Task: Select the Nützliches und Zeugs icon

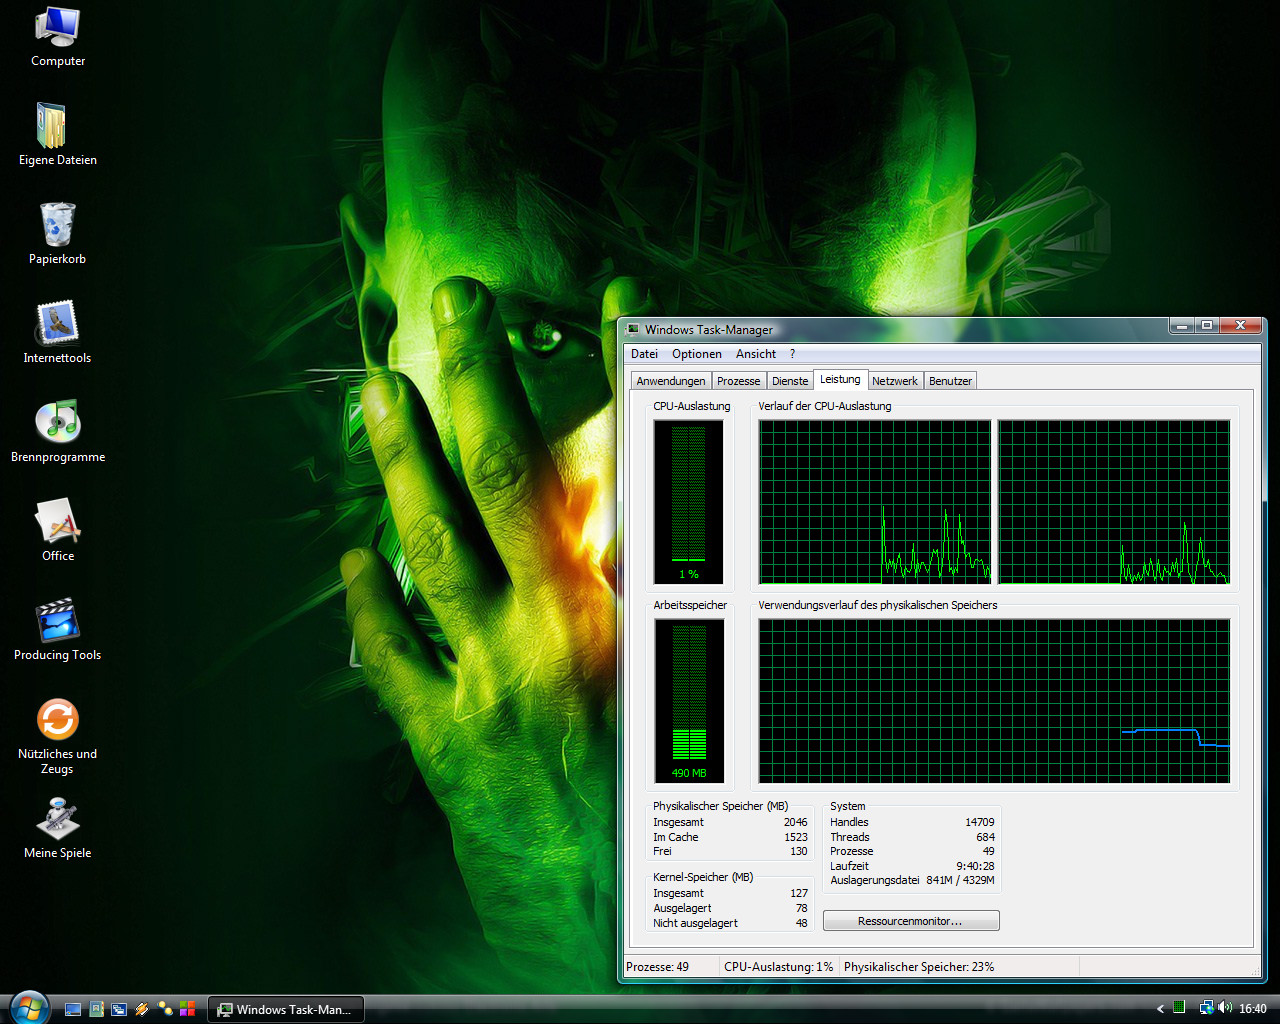Action: coord(58,736)
